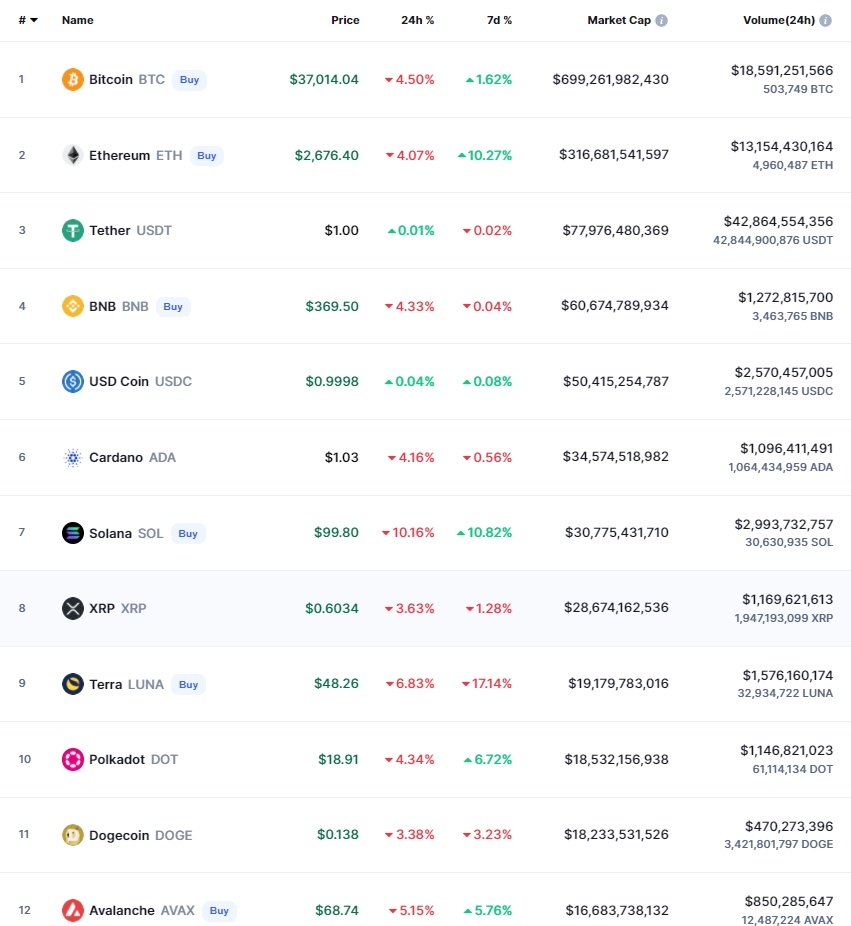This screenshot has height=926, width=851.
Task: Click the Tether green logo icon
Action: tap(73, 230)
